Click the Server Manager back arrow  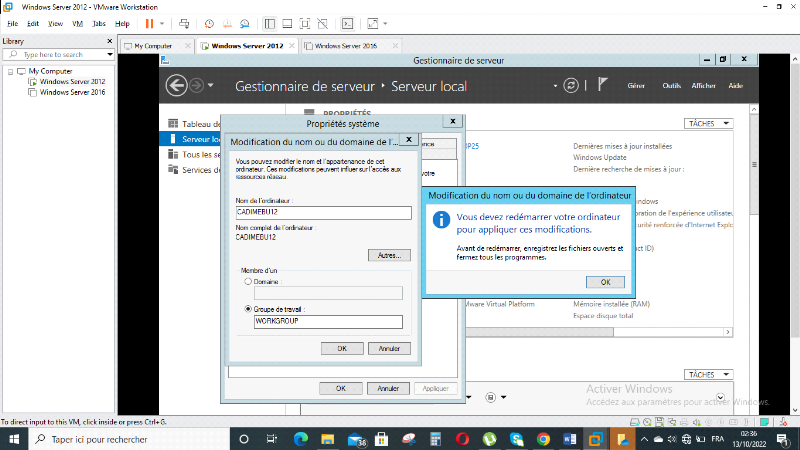coord(177,86)
